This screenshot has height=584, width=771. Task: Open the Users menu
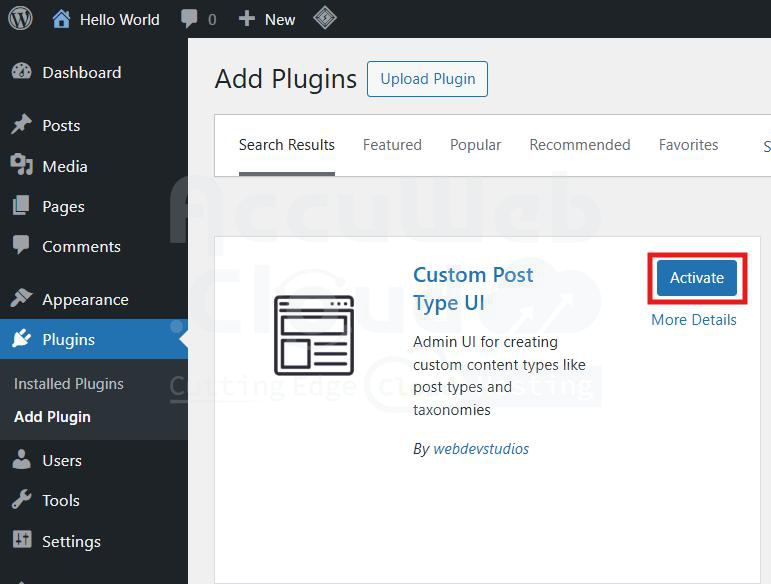point(61,461)
